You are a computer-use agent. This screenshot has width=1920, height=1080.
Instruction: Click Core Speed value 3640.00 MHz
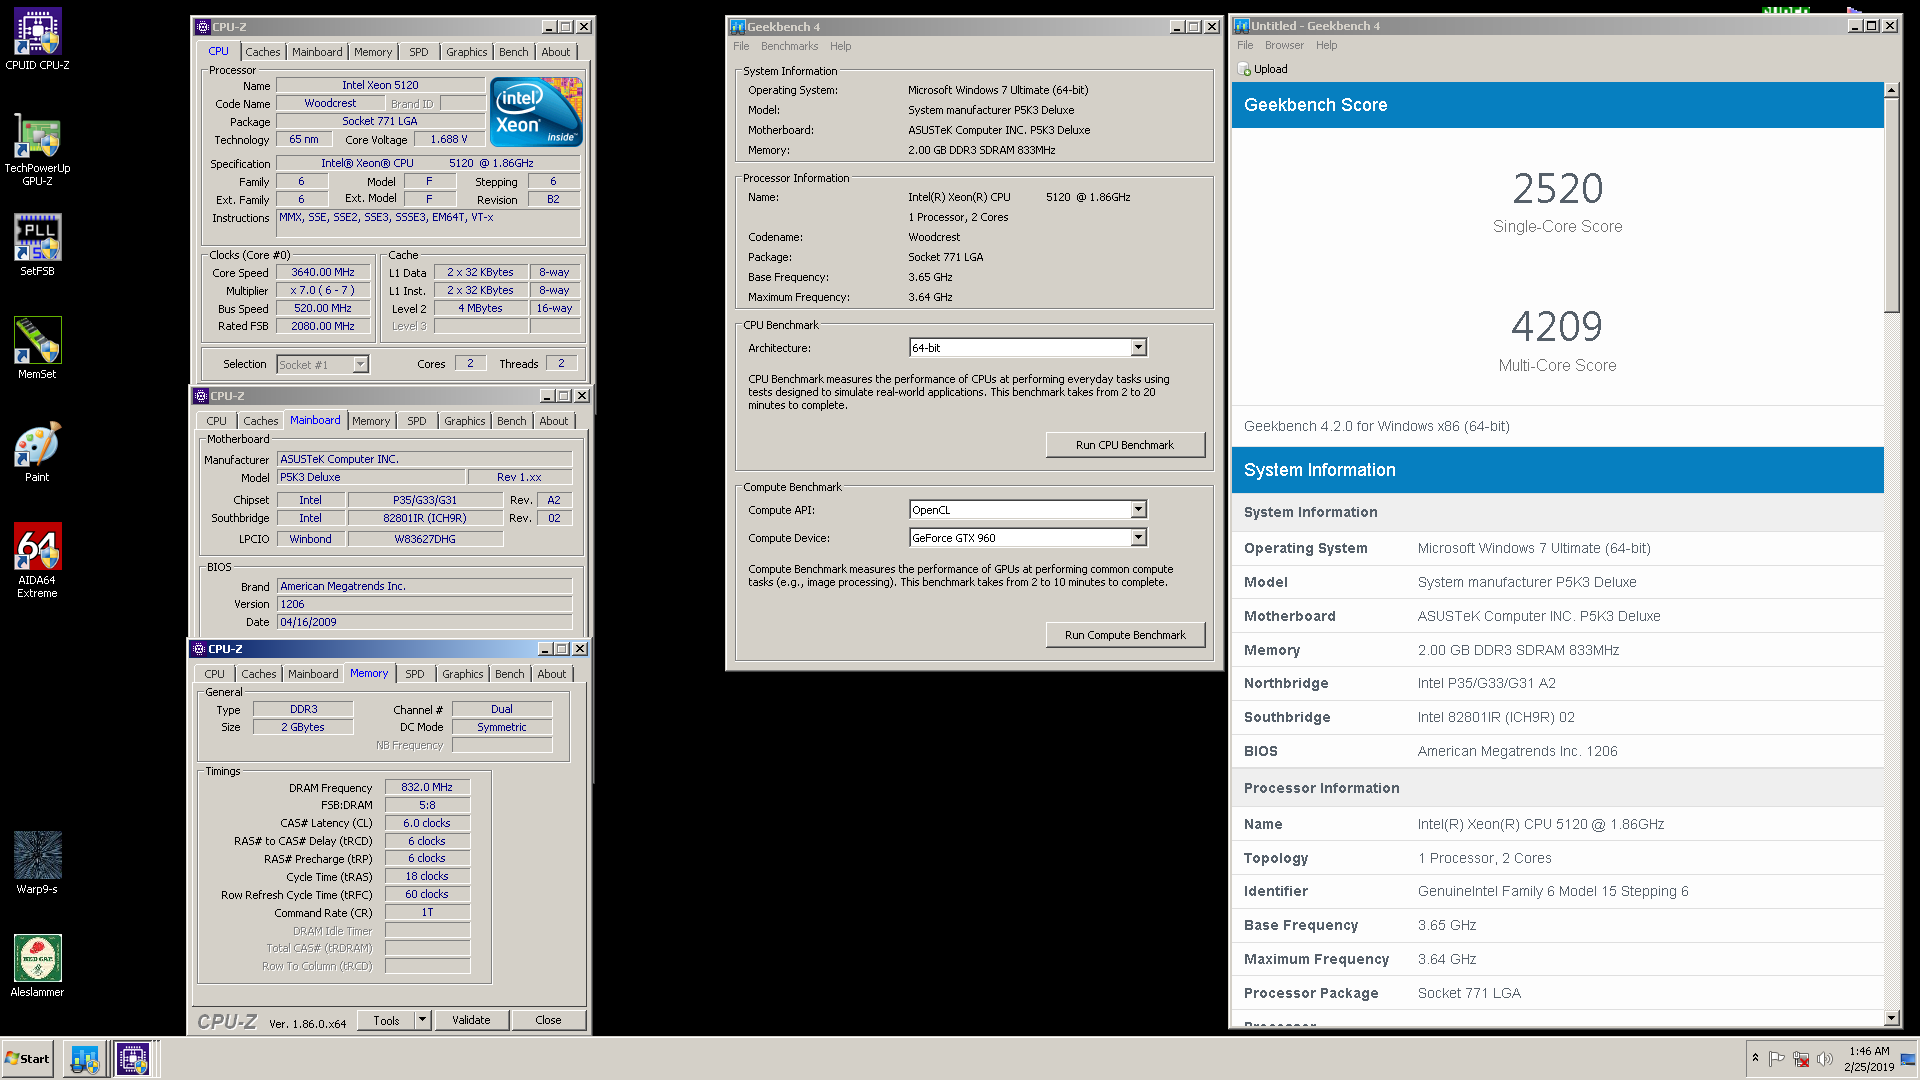[x=323, y=272]
